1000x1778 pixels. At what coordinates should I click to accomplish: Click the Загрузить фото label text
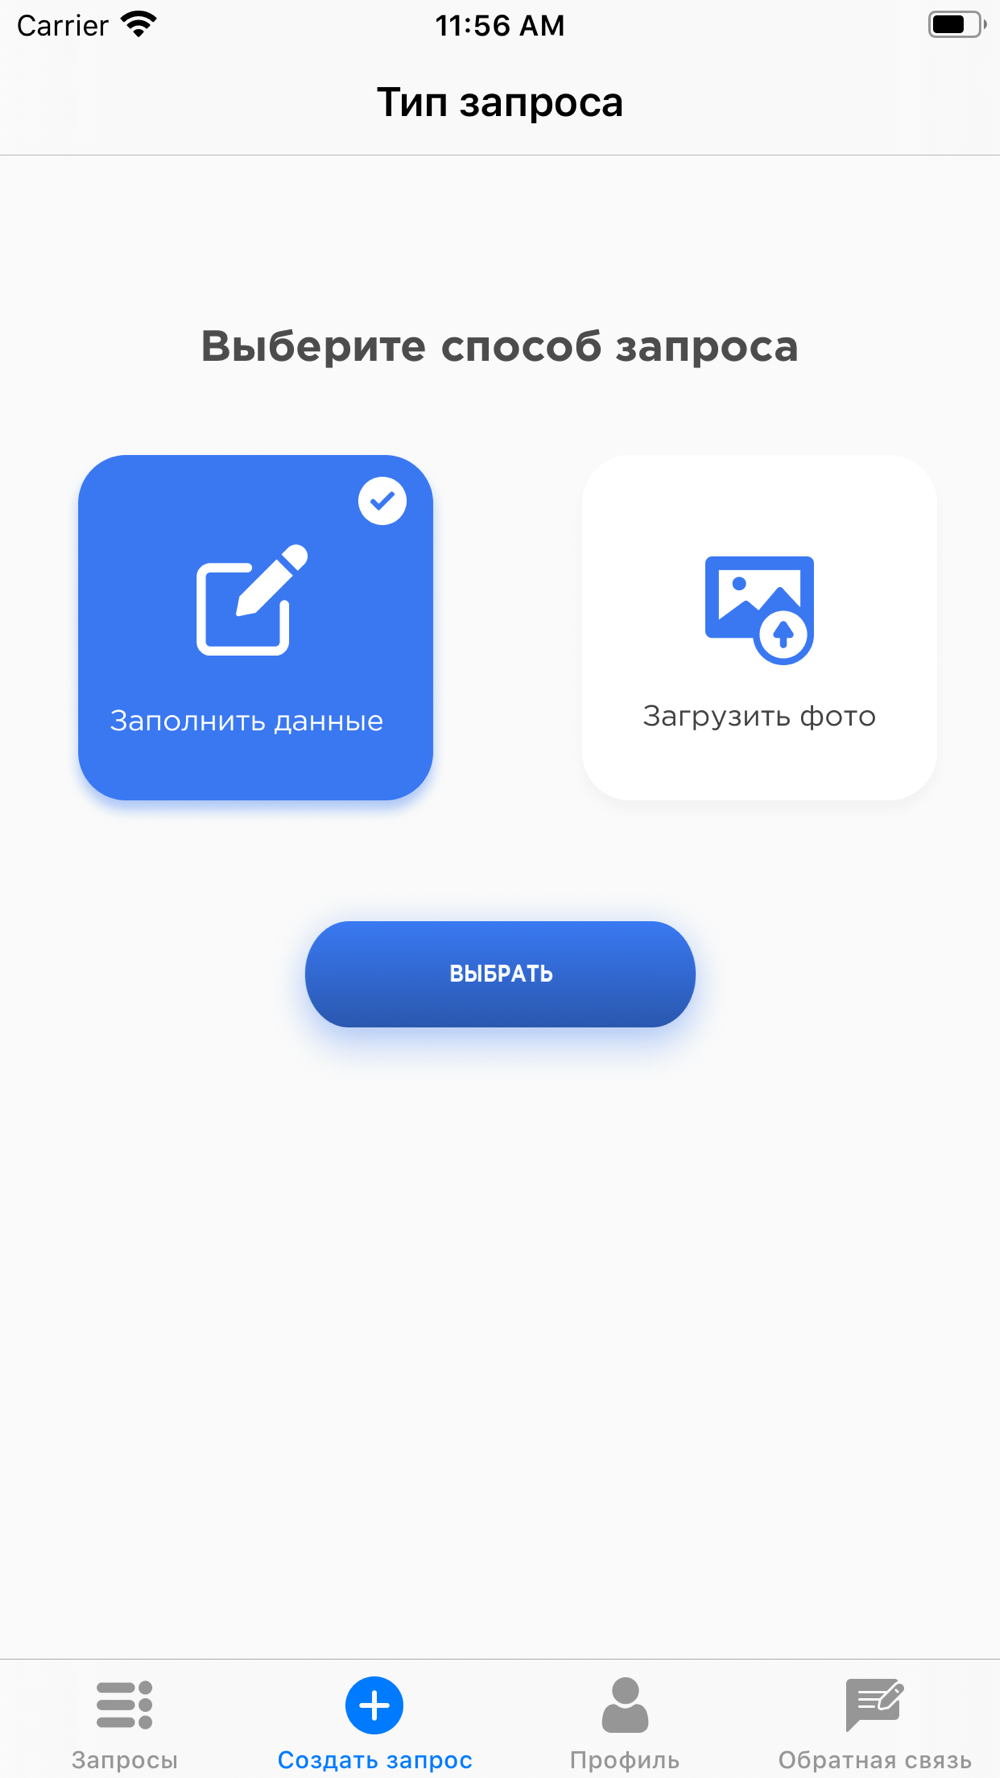coord(760,717)
